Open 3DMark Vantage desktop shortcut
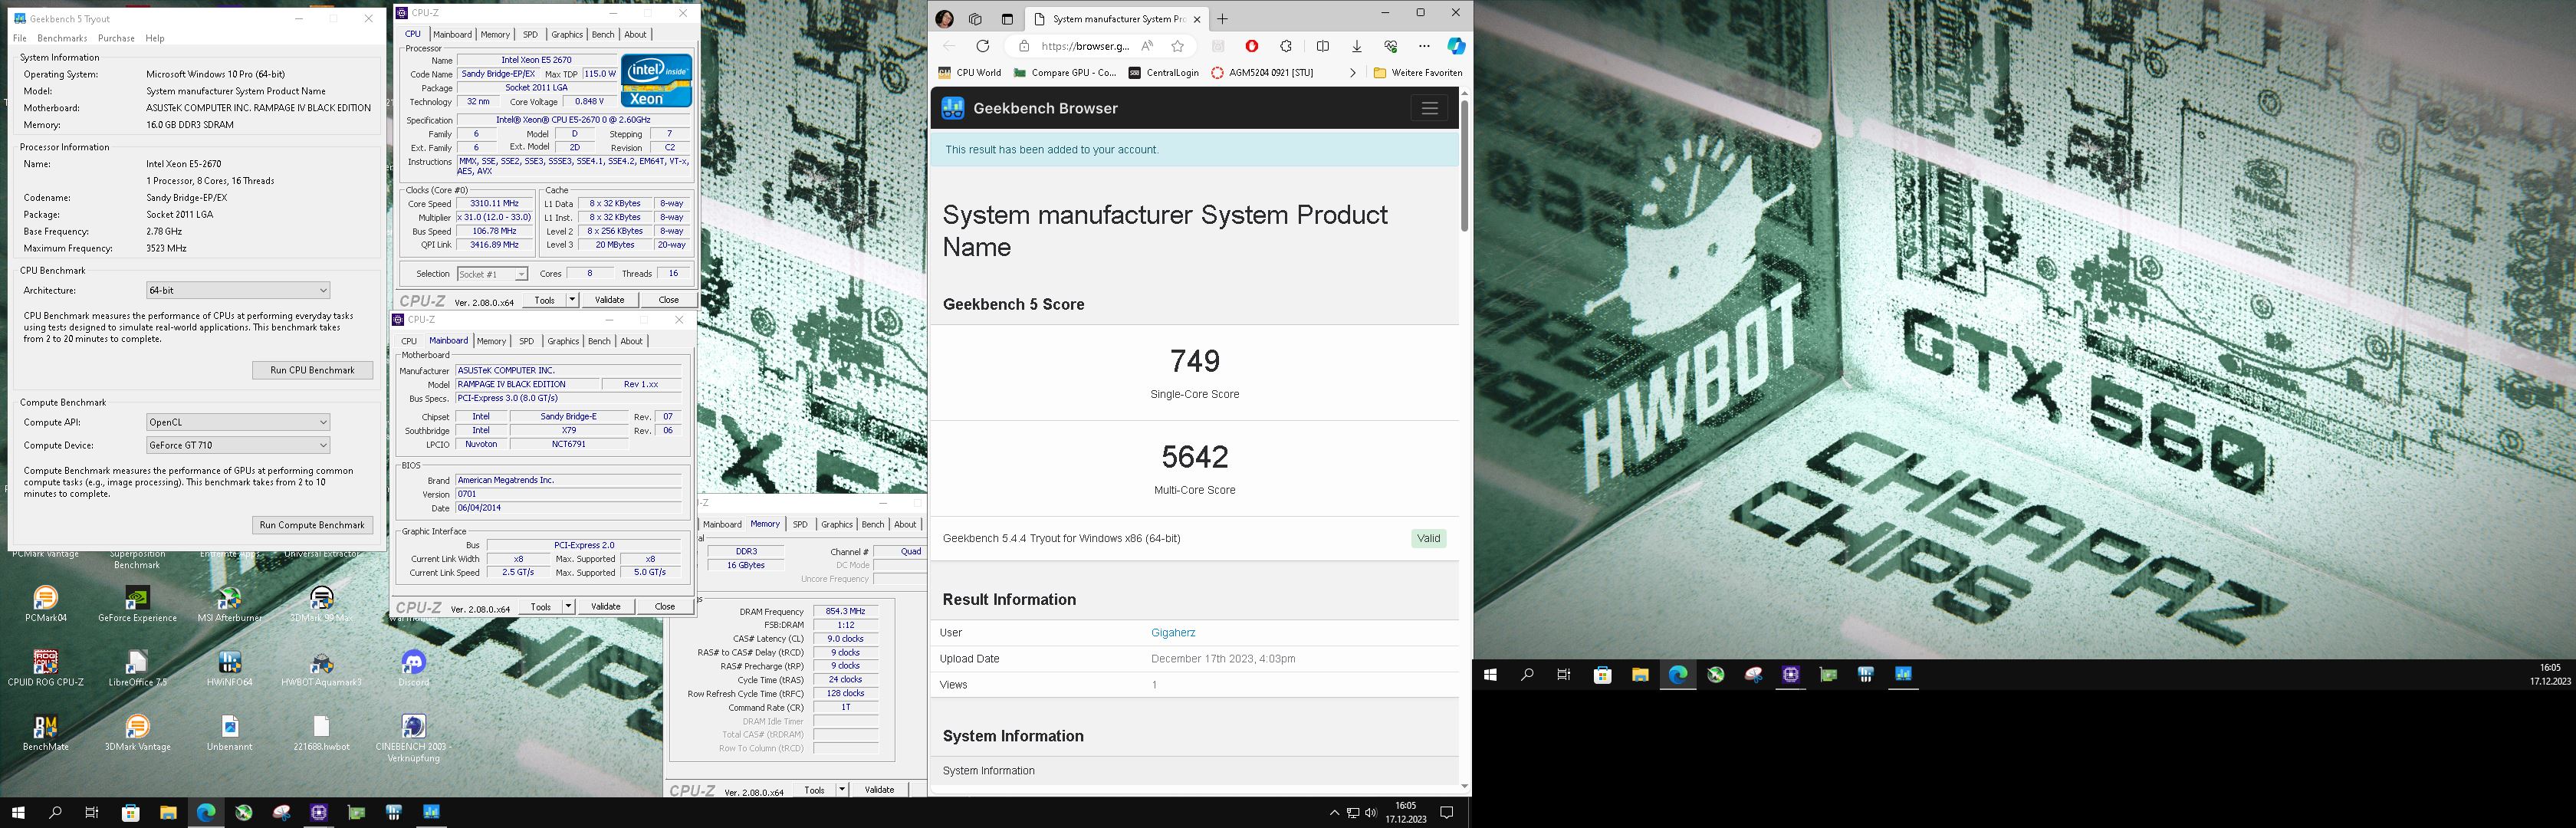Viewport: 2576px width, 828px height. point(137,732)
